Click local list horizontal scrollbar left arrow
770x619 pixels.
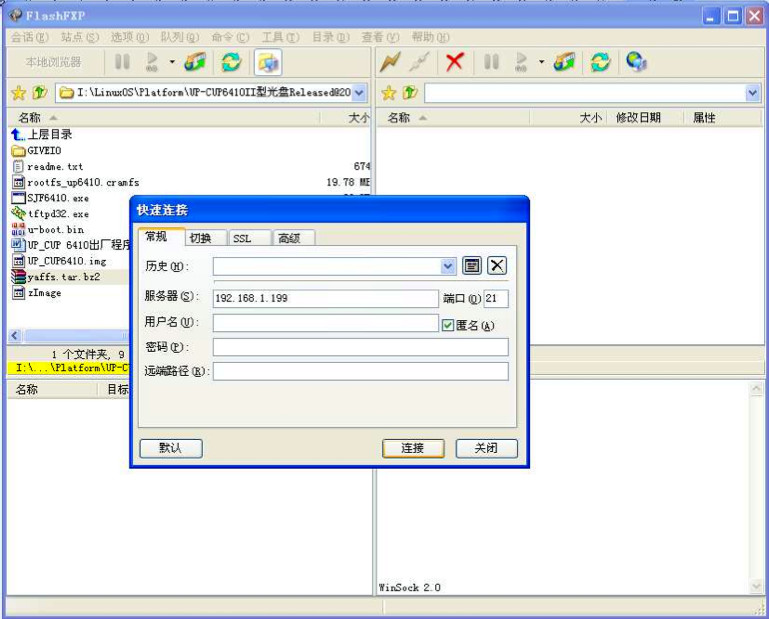coord(15,336)
